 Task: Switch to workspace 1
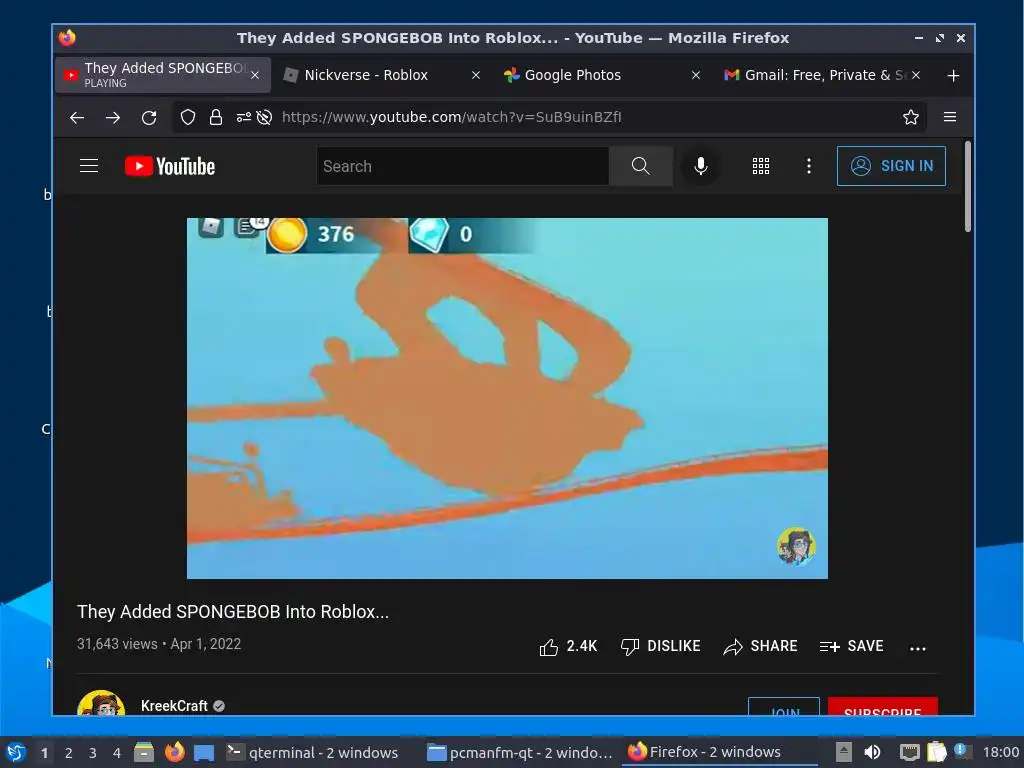tap(44, 753)
